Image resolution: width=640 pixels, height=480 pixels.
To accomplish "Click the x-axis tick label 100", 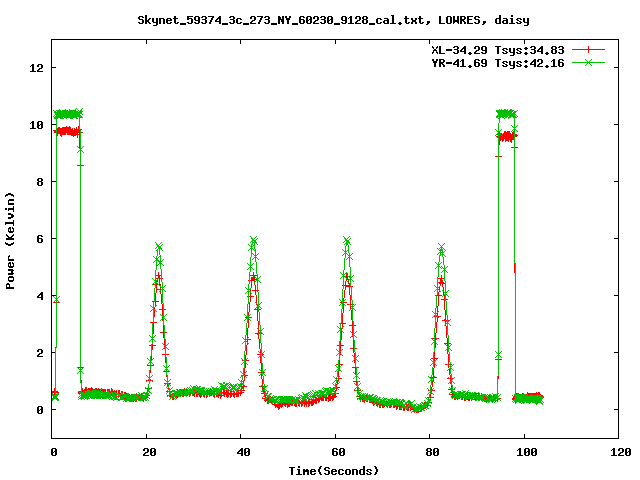I will [x=527, y=452].
